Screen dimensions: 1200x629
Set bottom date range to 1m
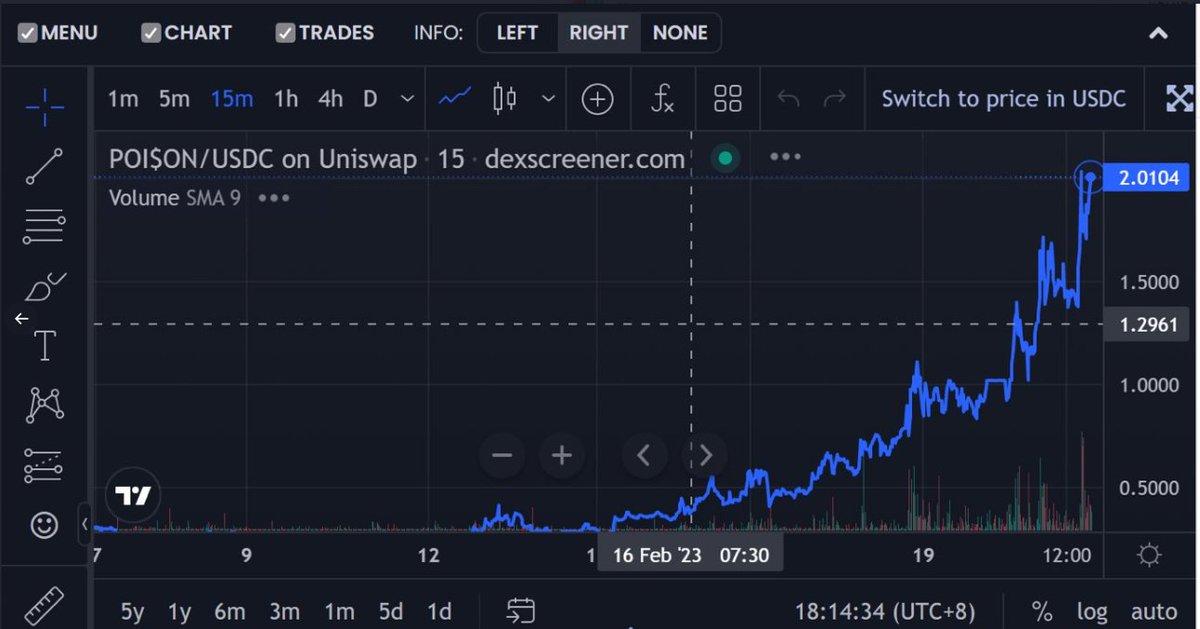[338, 611]
